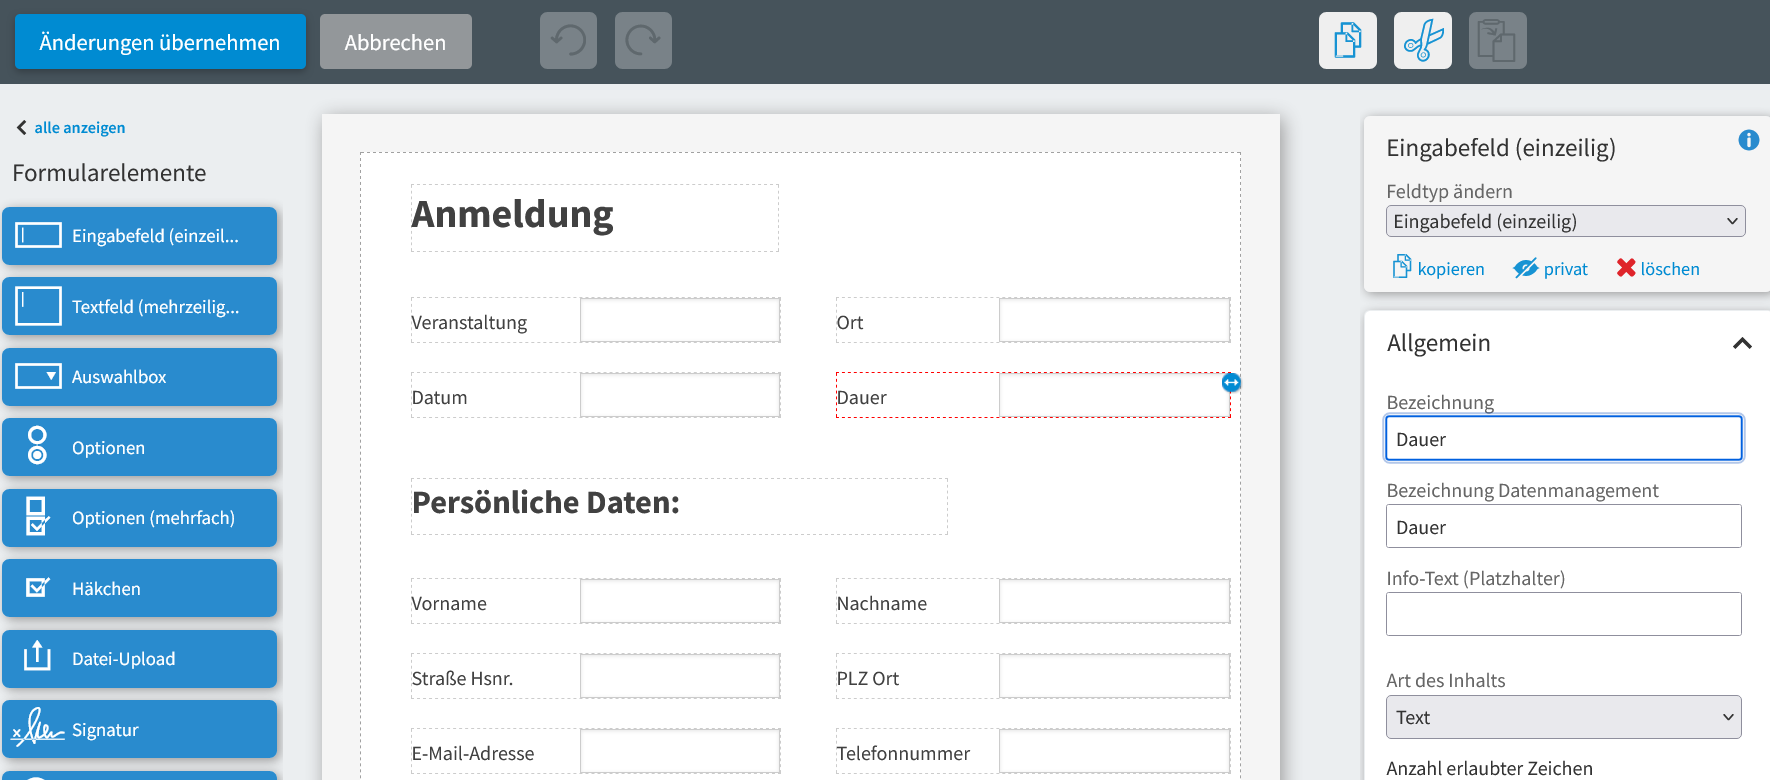Click the Abbrechen button
The height and width of the screenshot is (780, 1770).
pyautogui.click(x=395, y=42)
